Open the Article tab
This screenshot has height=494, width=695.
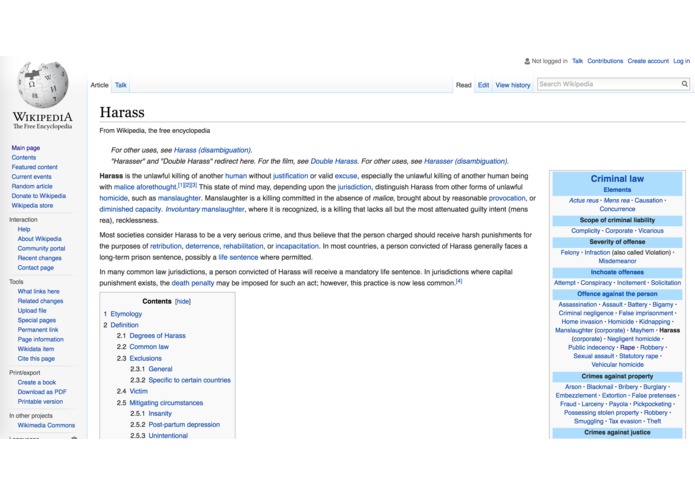click(x=99, y=85)
